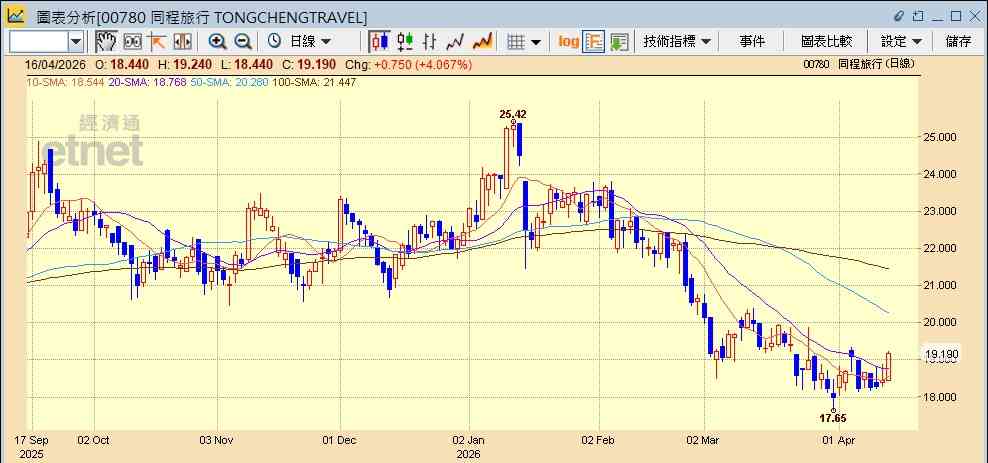Switch to line chart style

455,42
